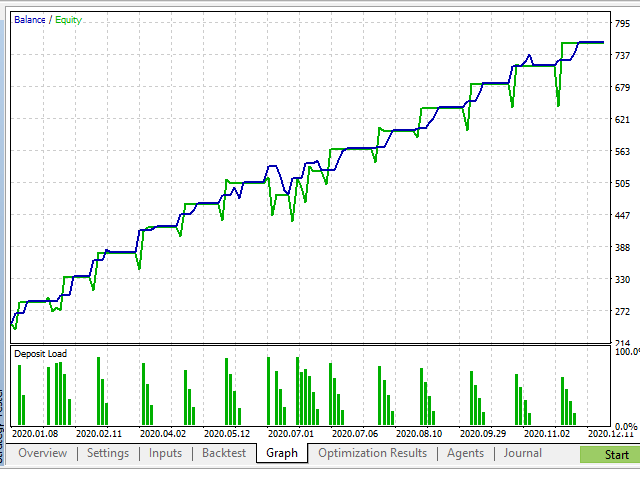Click the Deposit Load panel label
The width and height of the screenshot is (640, 480).
(x=40, y=353)
